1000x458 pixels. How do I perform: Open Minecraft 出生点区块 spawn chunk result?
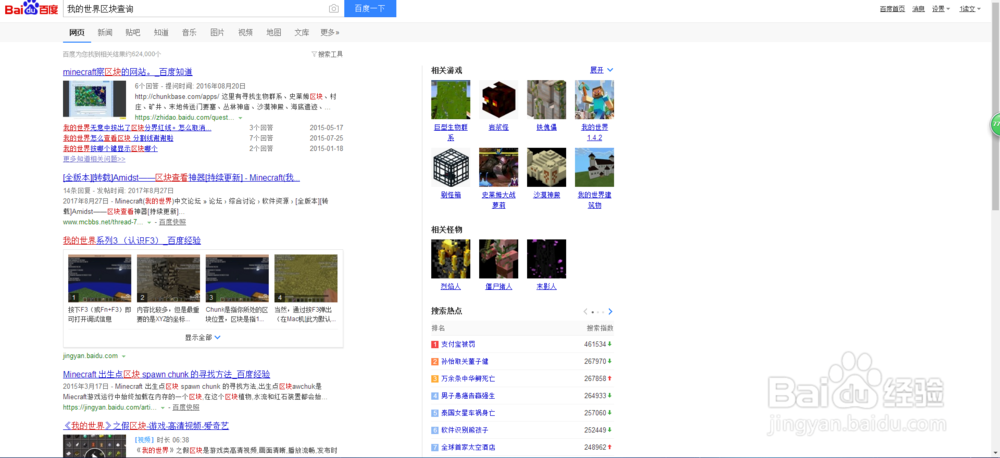(166, 374)
